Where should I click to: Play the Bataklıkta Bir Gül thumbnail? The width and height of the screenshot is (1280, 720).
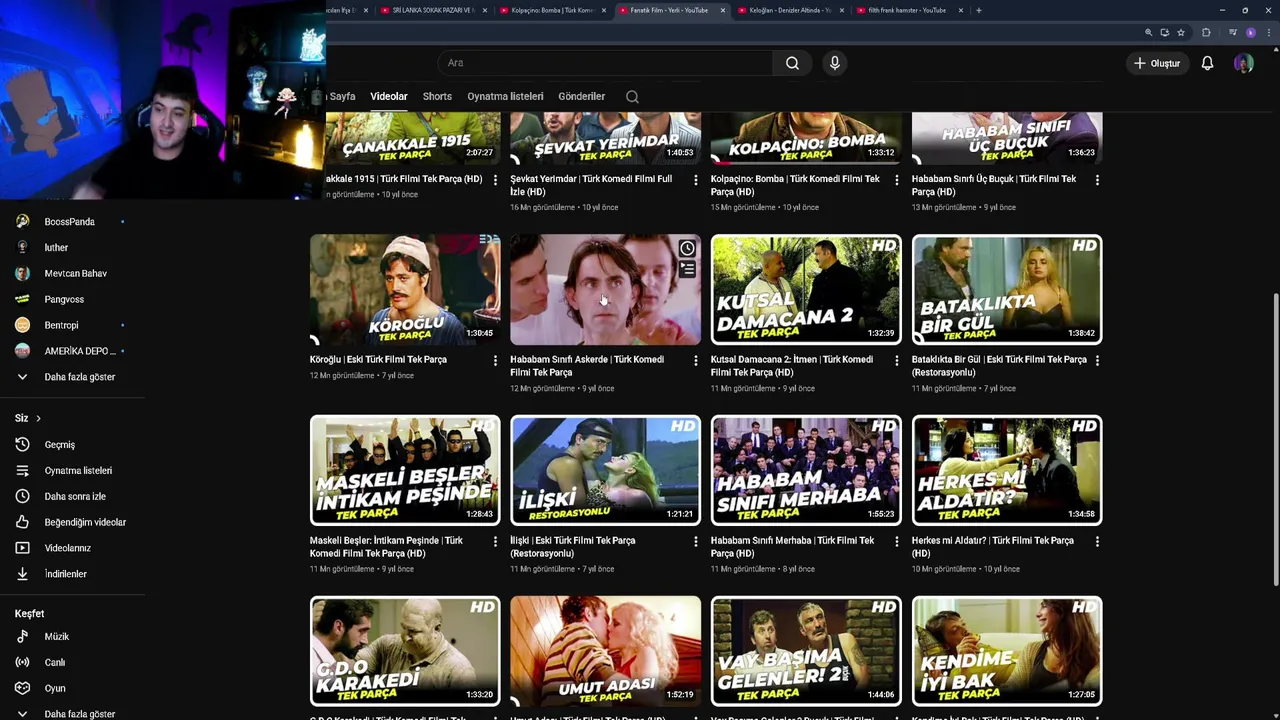[1007, 290]
